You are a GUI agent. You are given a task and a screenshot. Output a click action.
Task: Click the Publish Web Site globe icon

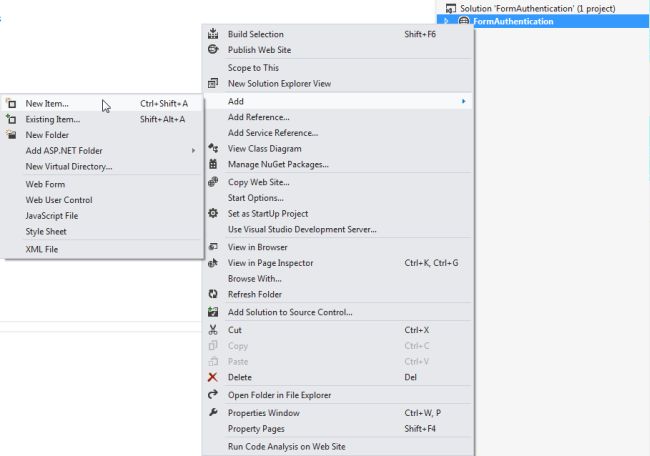tap(212, 49)
